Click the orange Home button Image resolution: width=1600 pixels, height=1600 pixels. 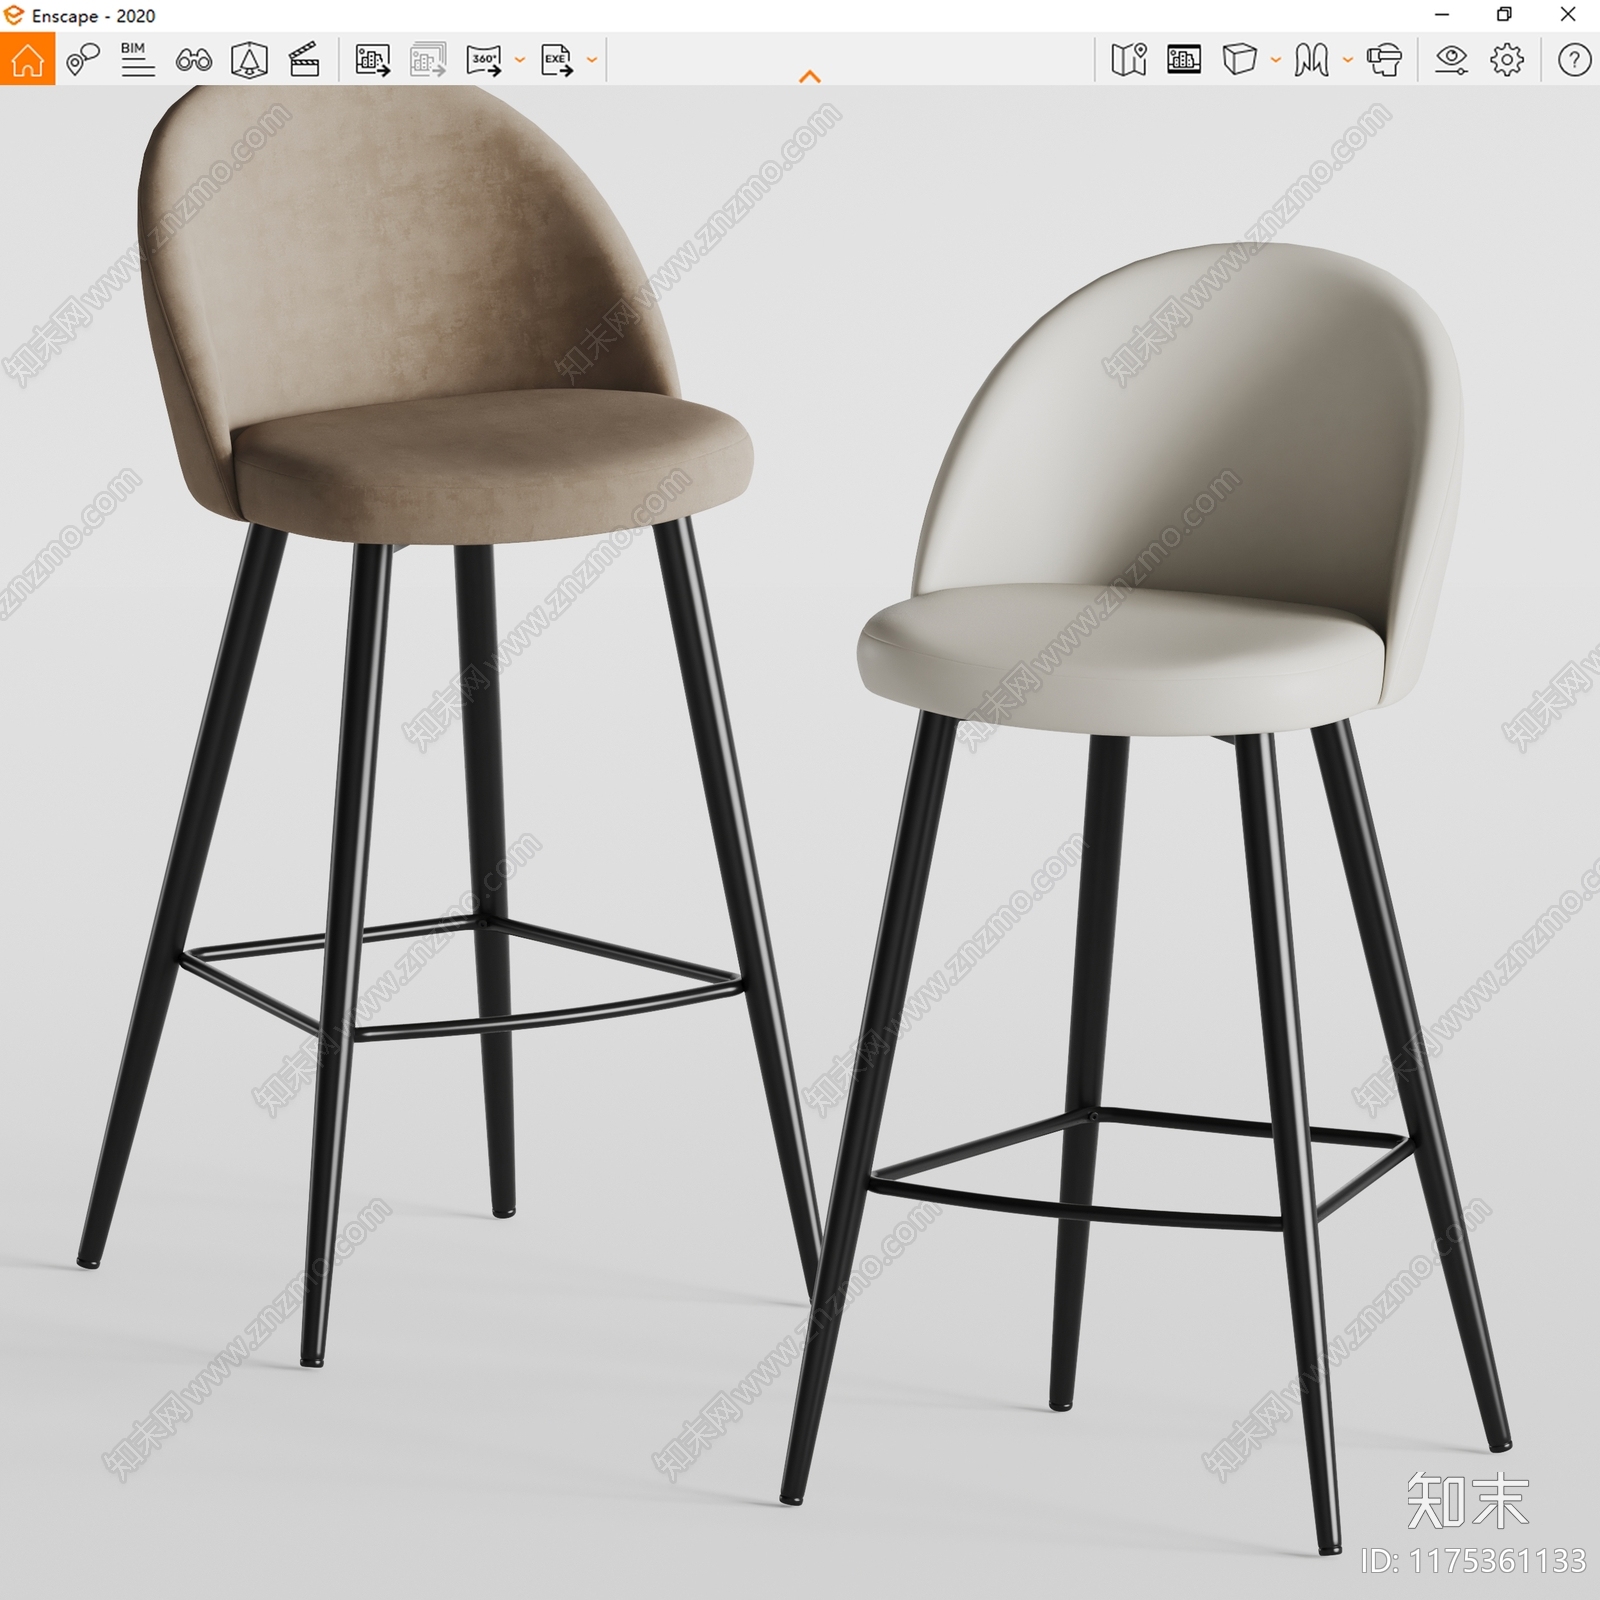(x=27, y=59)
